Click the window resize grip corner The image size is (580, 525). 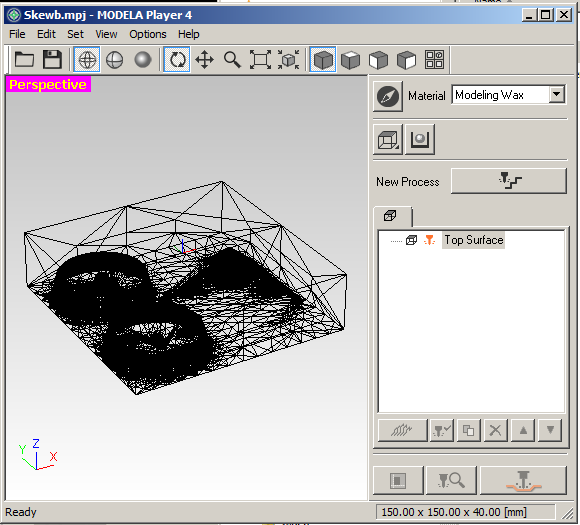pos(567,514)
